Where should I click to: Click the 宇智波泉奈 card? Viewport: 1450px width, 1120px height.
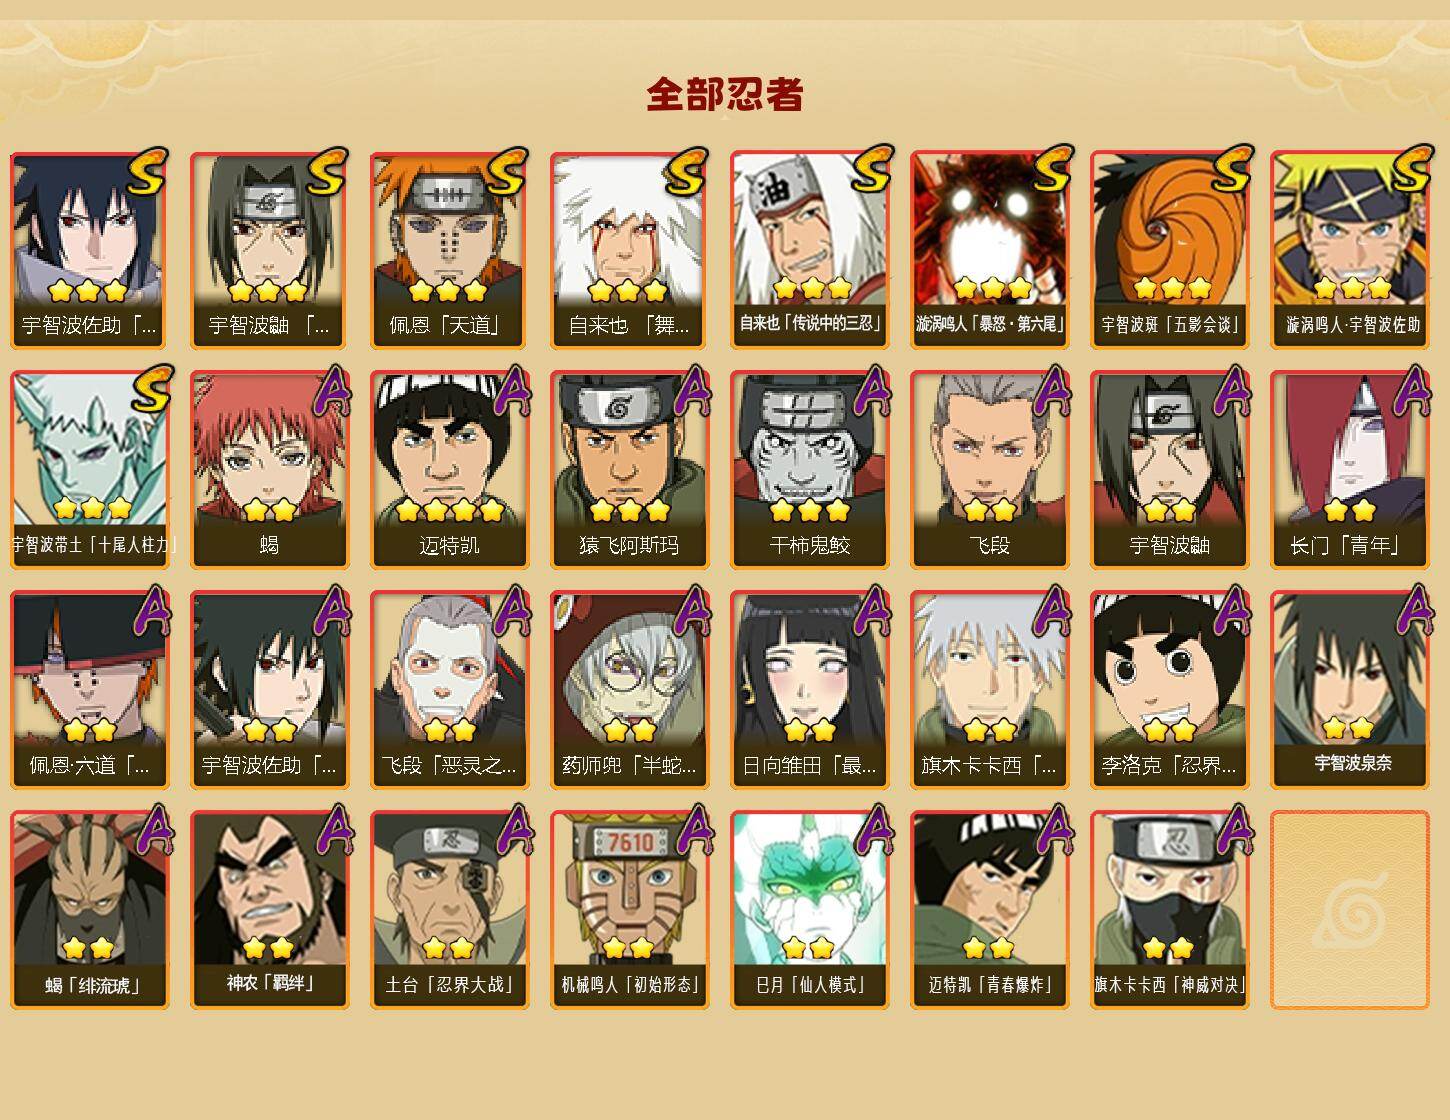pyautogui.click(x=1349, y=690)
